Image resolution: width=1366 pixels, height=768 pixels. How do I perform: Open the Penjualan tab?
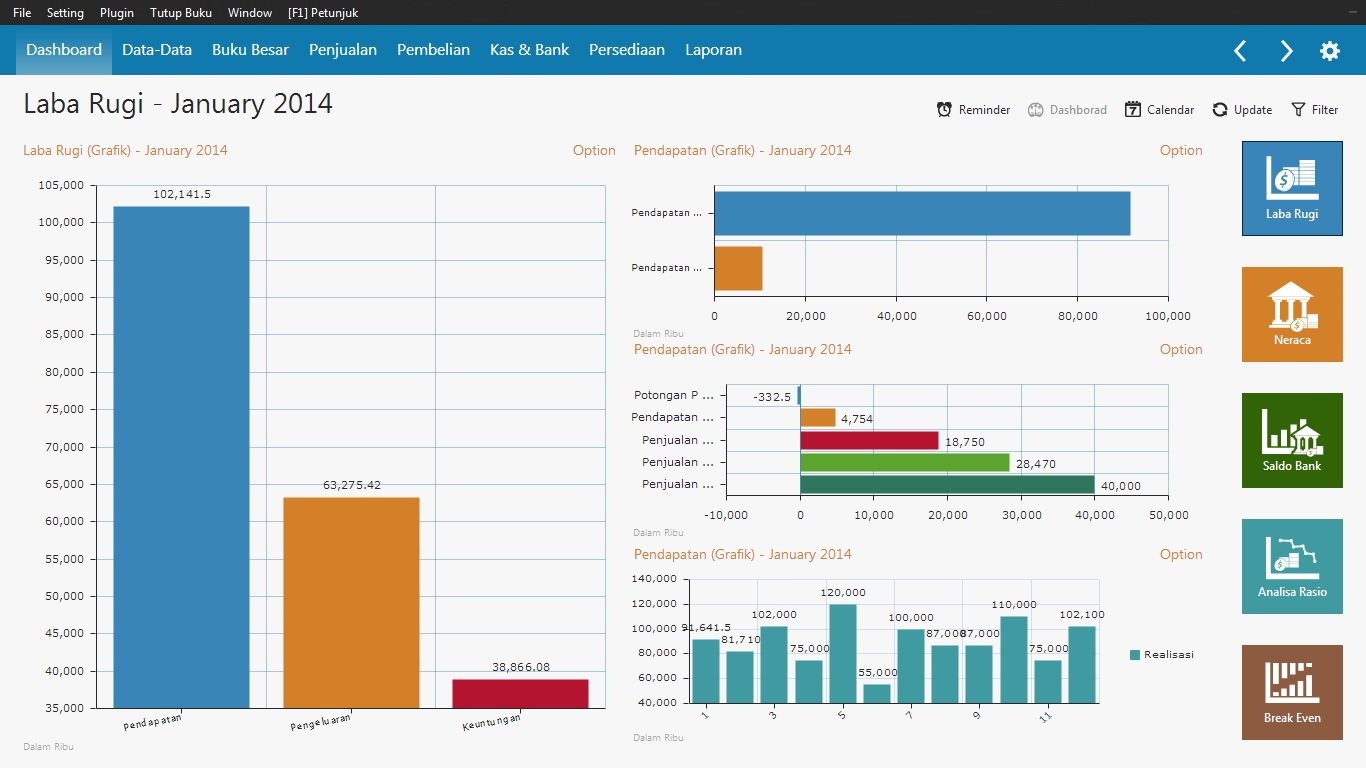pyautogui.click(x=343, y=50)
